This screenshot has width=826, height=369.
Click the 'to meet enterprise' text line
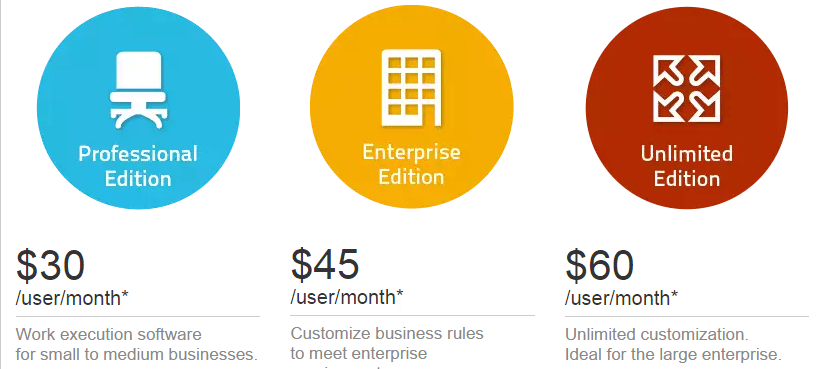pos(359,352)
